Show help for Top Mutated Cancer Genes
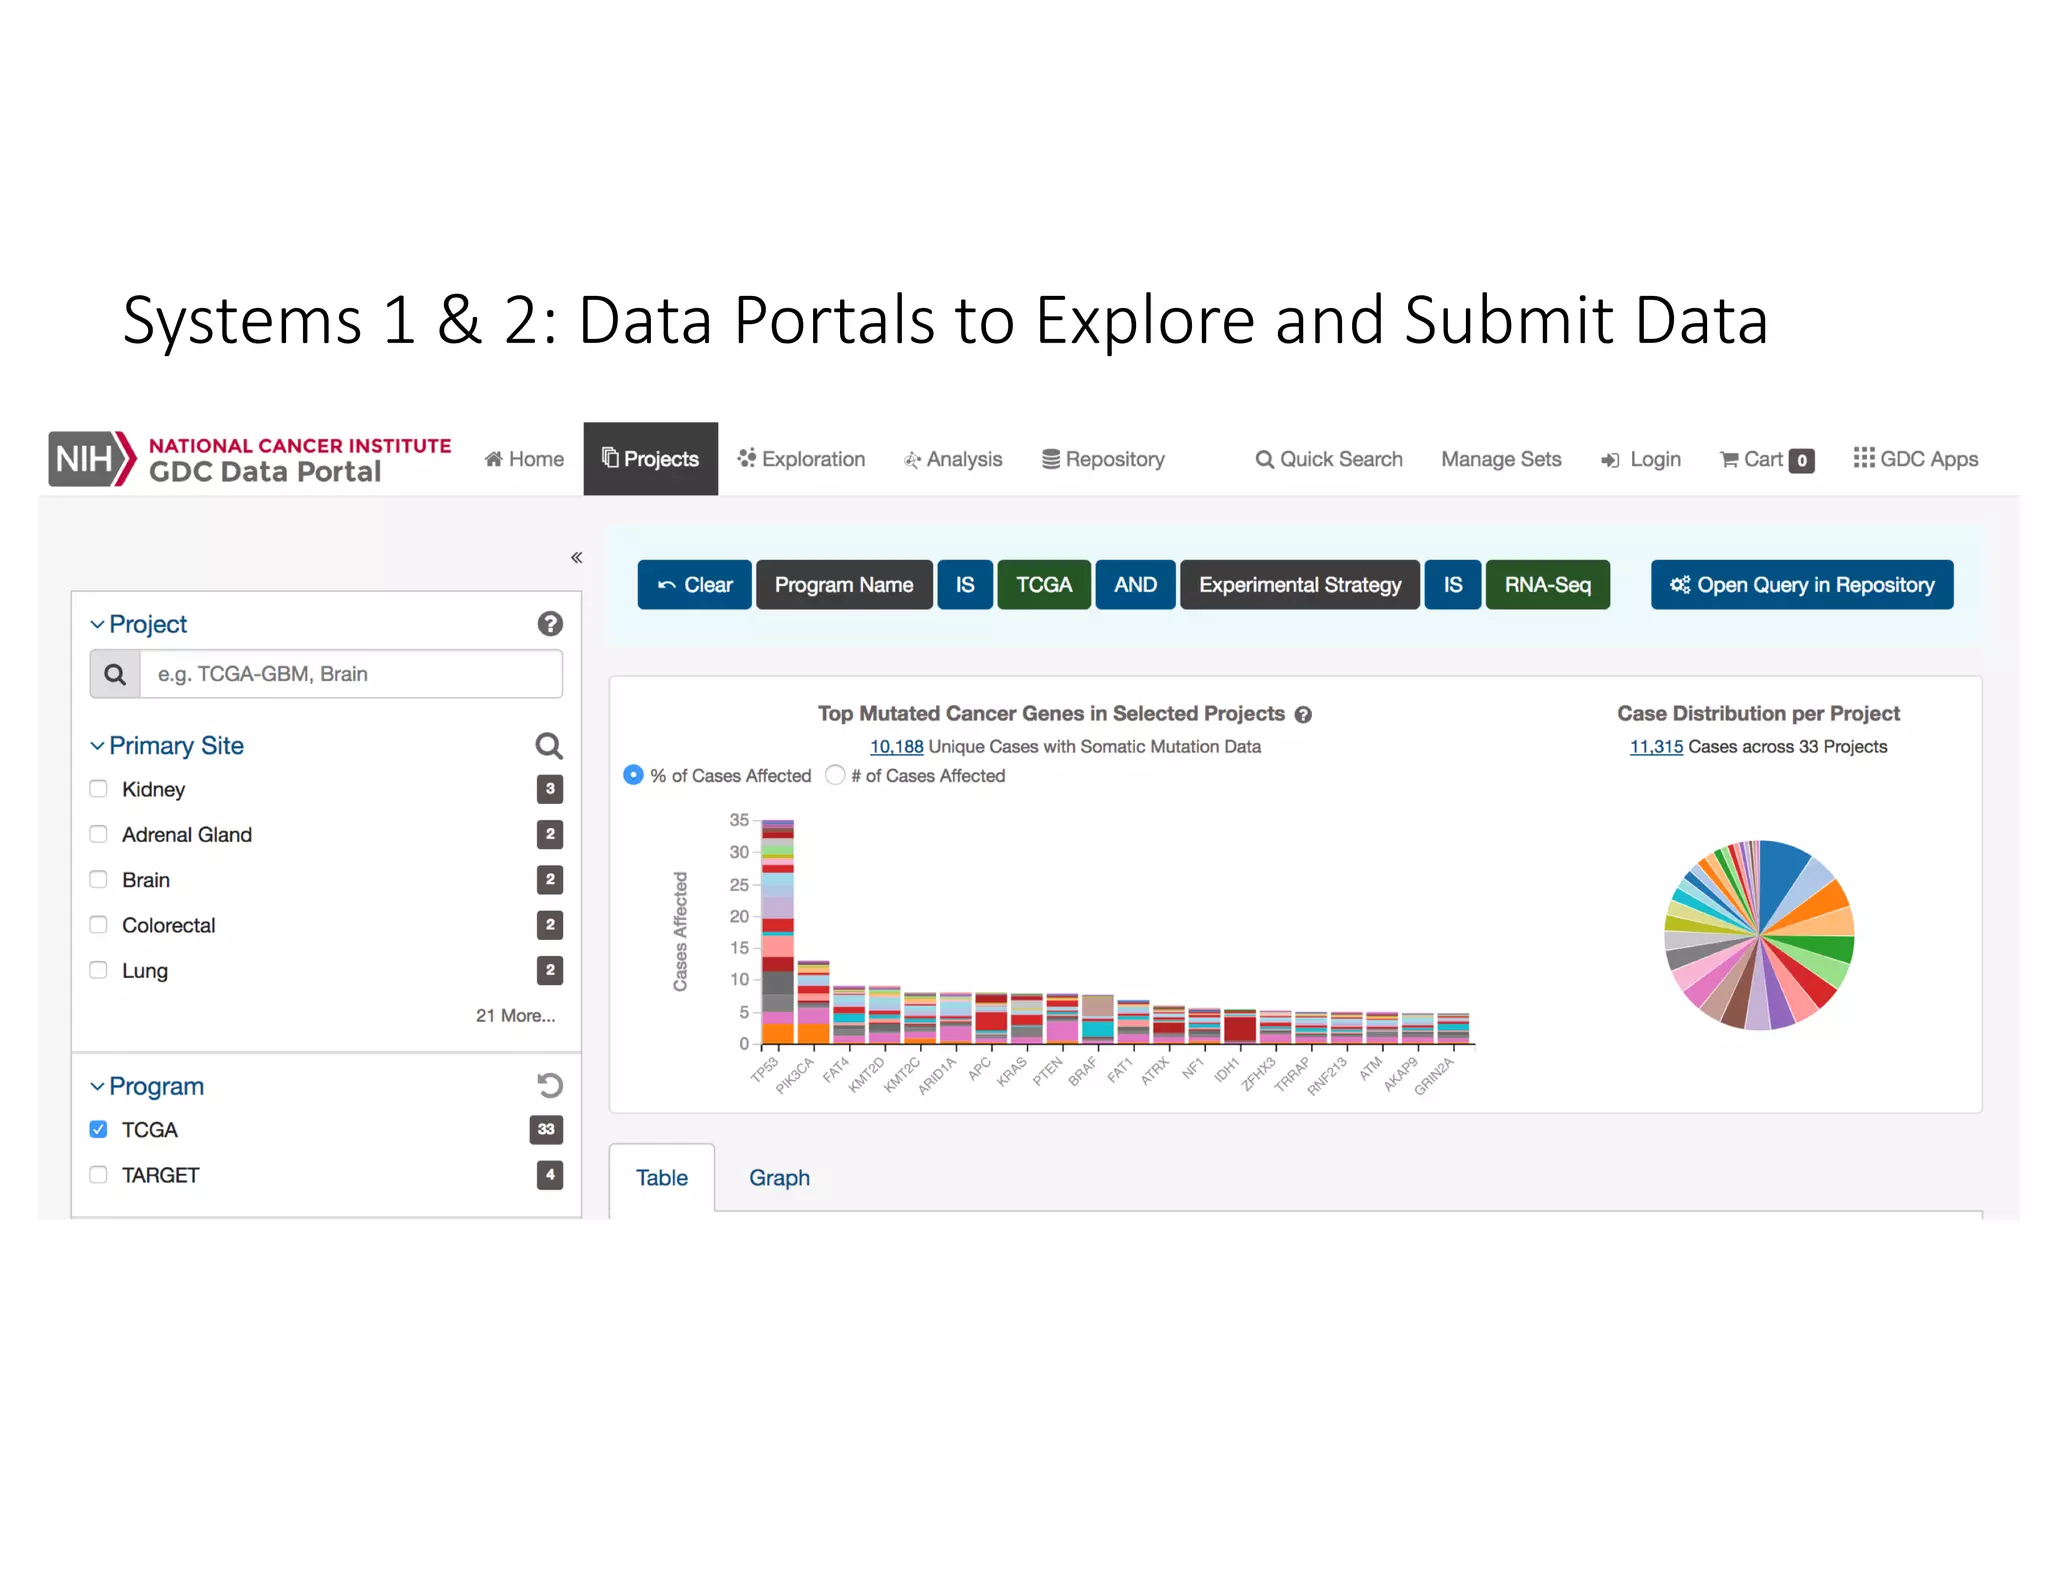 pyautogui.click(x=1302, y=715)
